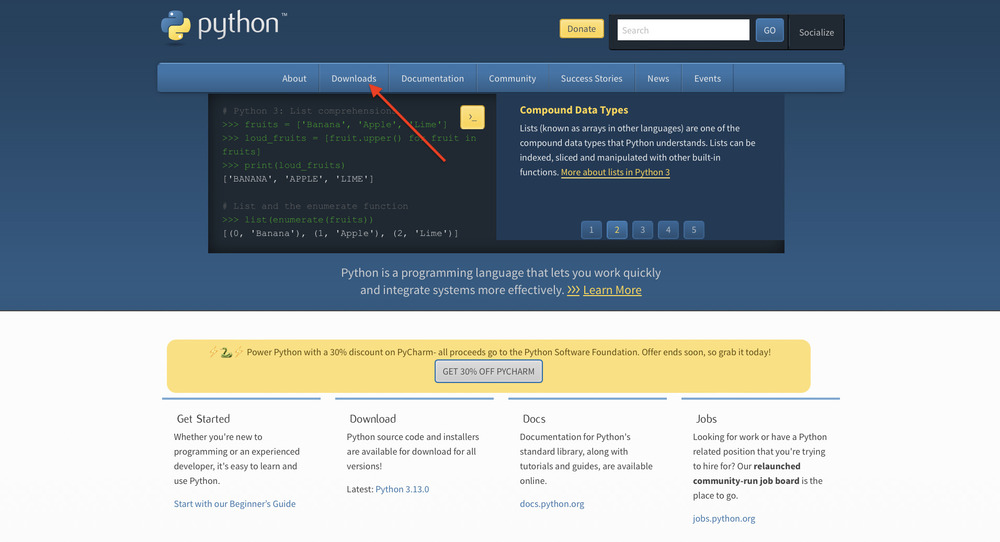Open the Documentation navigation menu
The height and width of the screenshot is (542, 1000).
click(x=432, y=78)
